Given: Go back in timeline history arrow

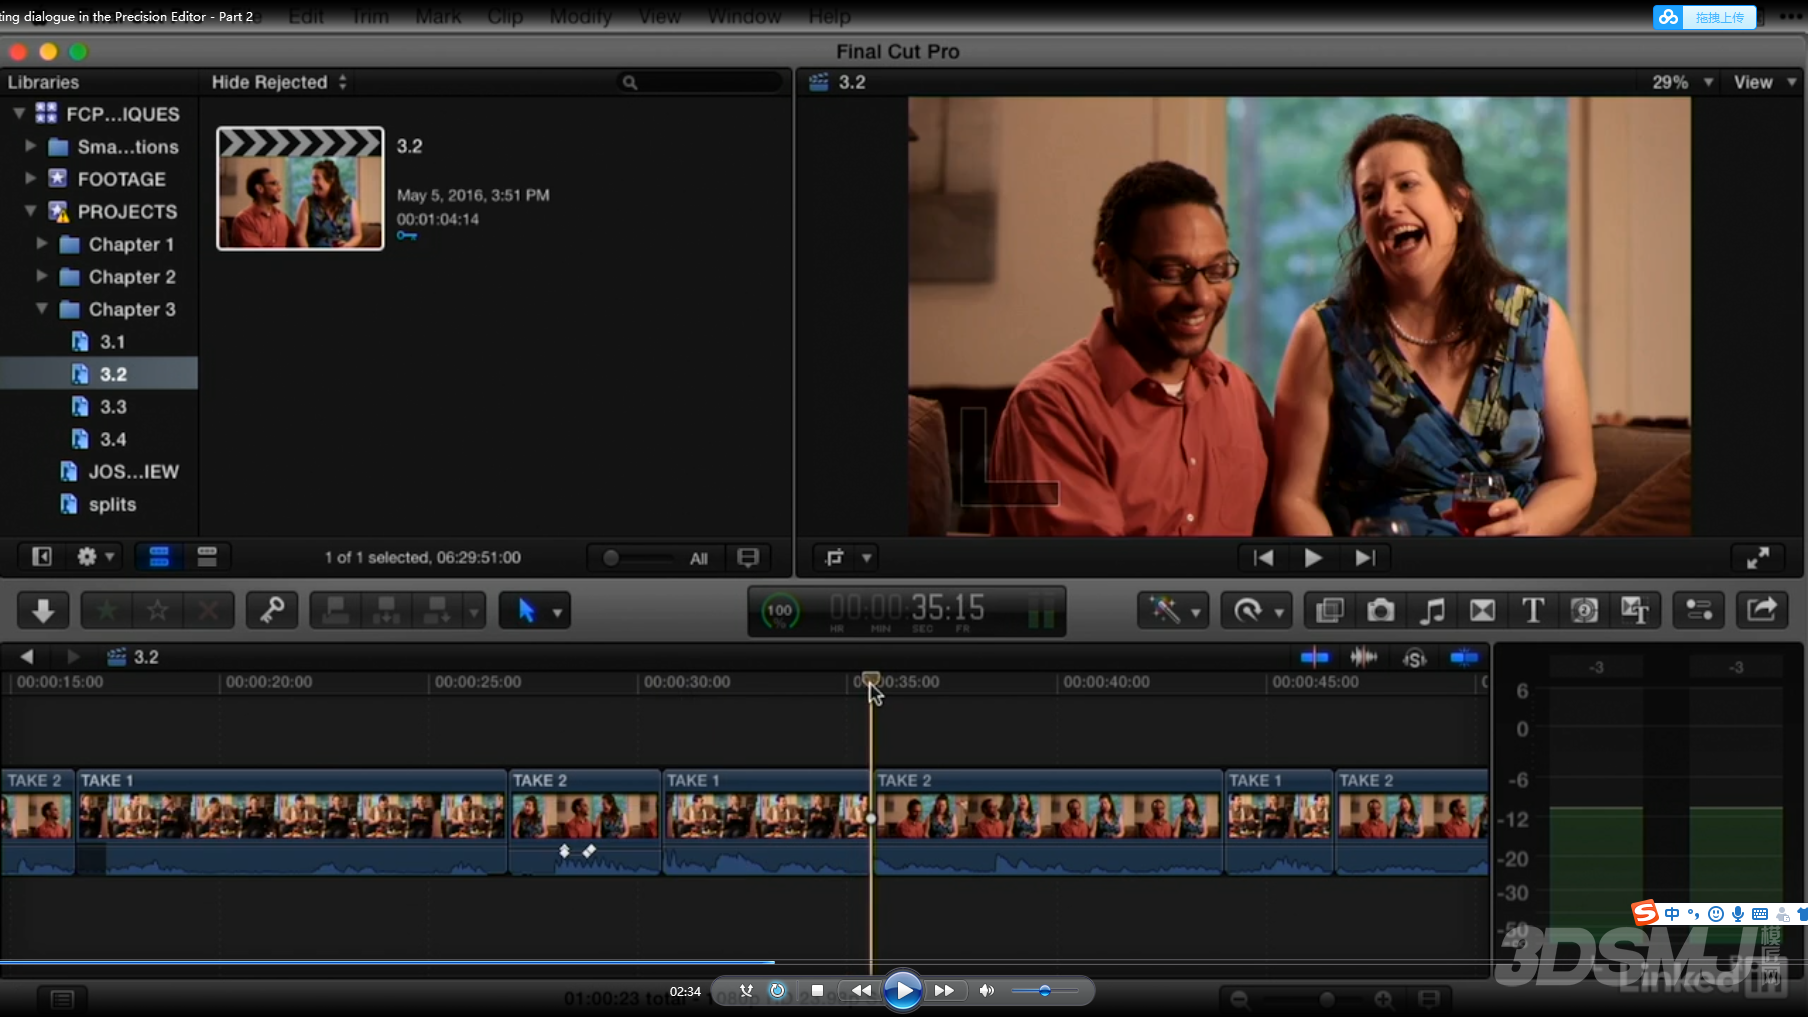Looking at the screenshot, I should [27, 657].
